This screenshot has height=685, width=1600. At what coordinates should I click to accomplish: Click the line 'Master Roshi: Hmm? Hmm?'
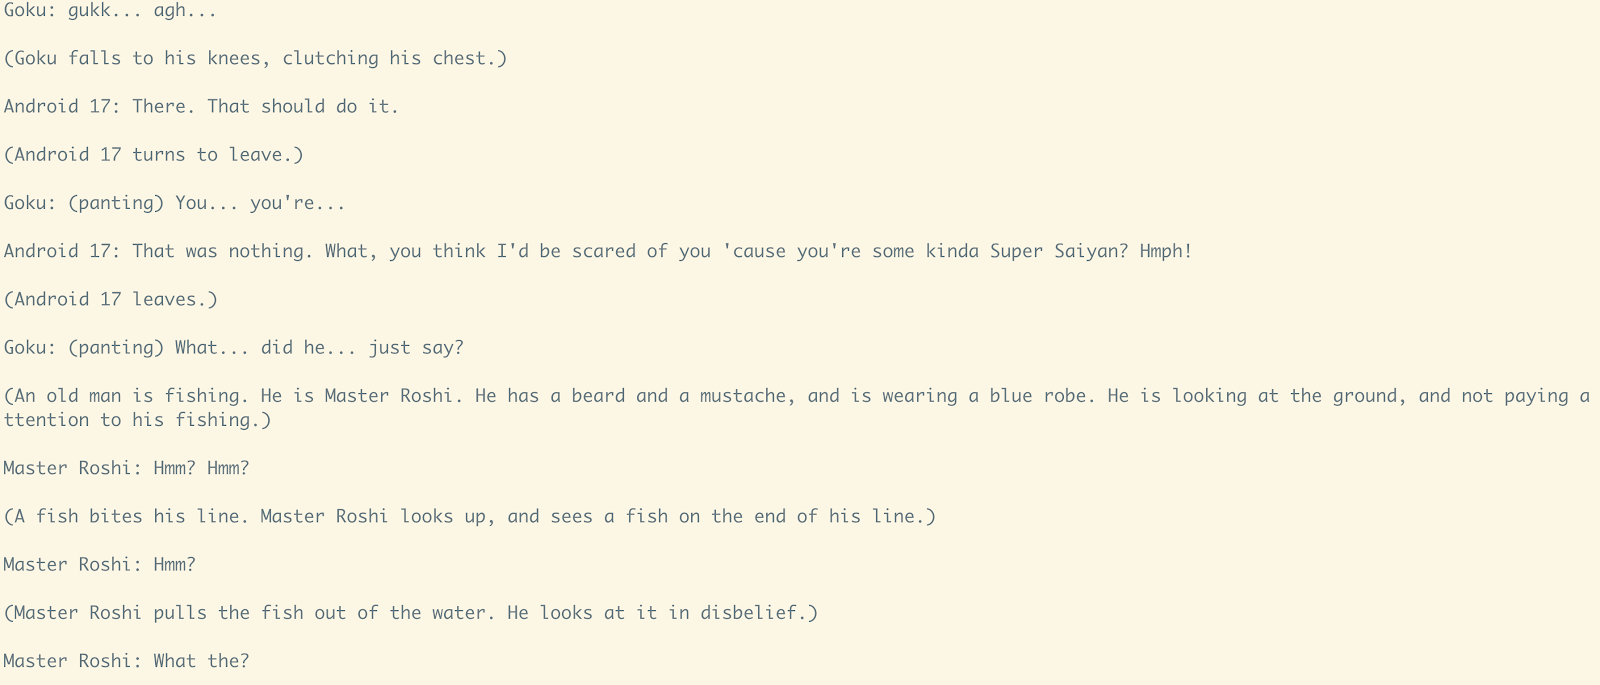(127, 468)
